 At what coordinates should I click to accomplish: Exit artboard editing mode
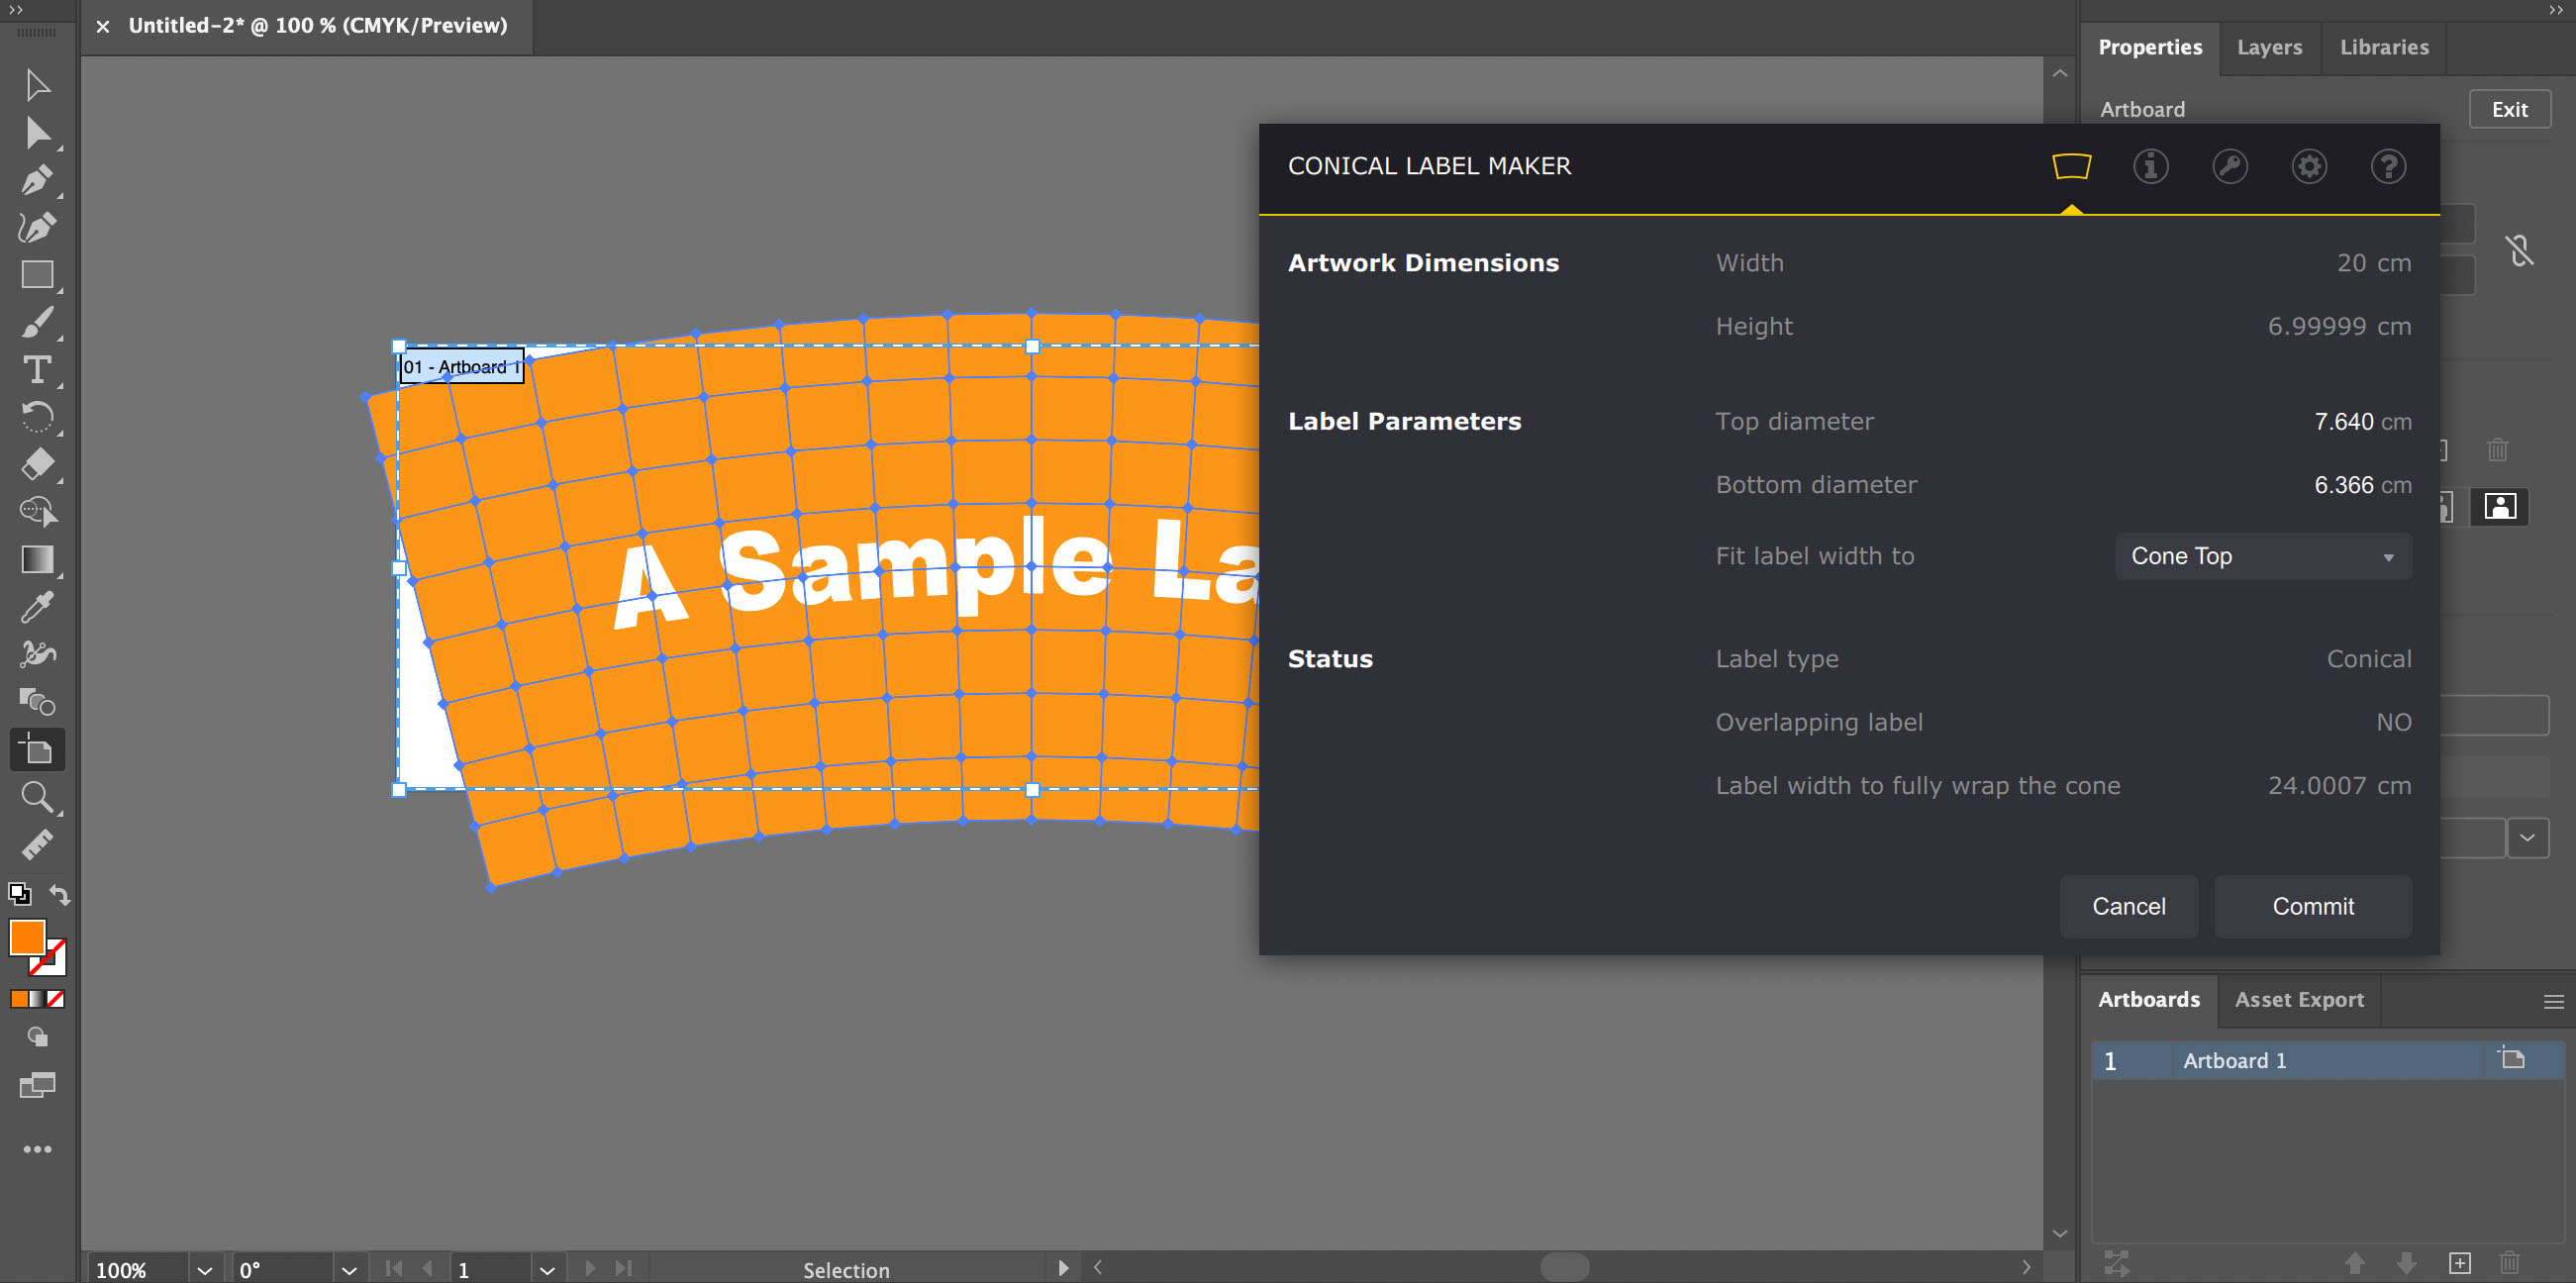pos(2509,109)
